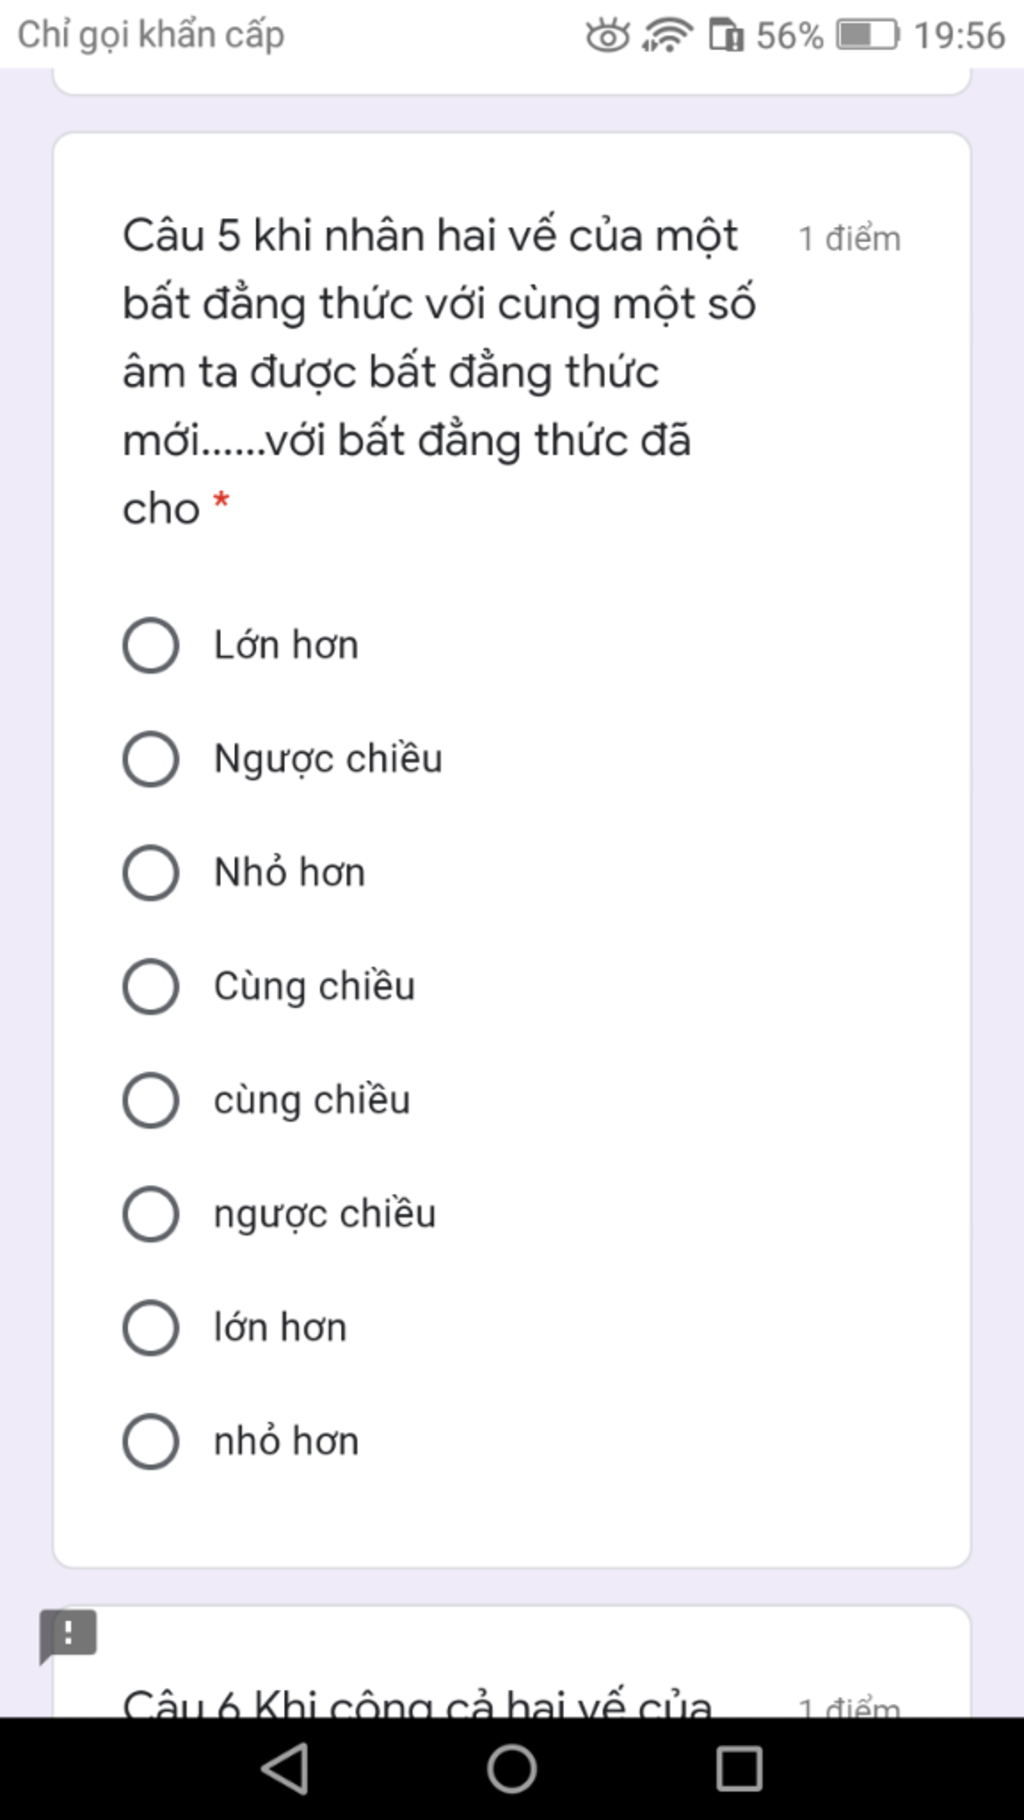
Task: Select the lowercase "cùng chiều" radio option
Action: tap(151, 1100)
